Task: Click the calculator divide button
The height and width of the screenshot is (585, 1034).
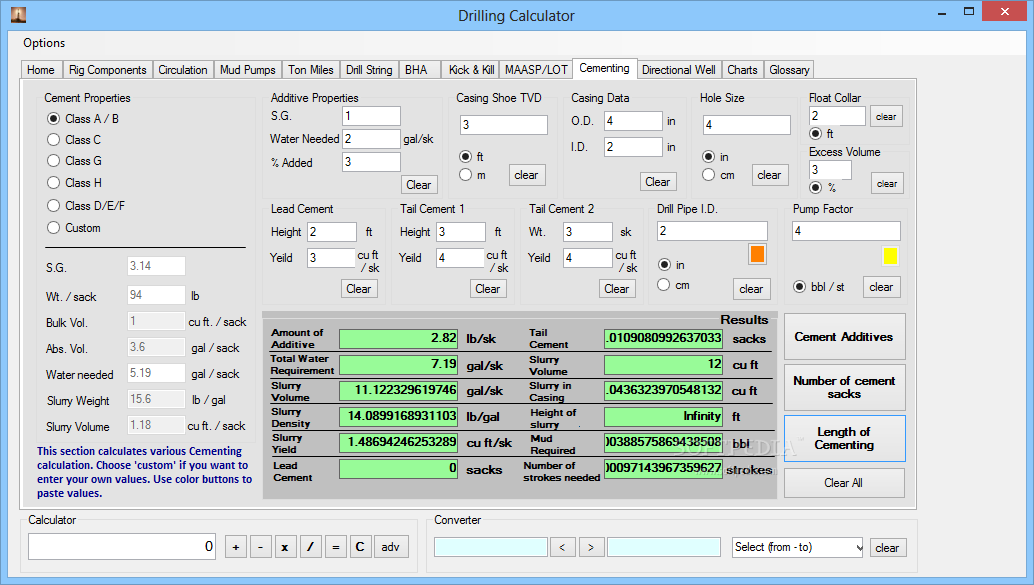Action: [x=311, y=547]
